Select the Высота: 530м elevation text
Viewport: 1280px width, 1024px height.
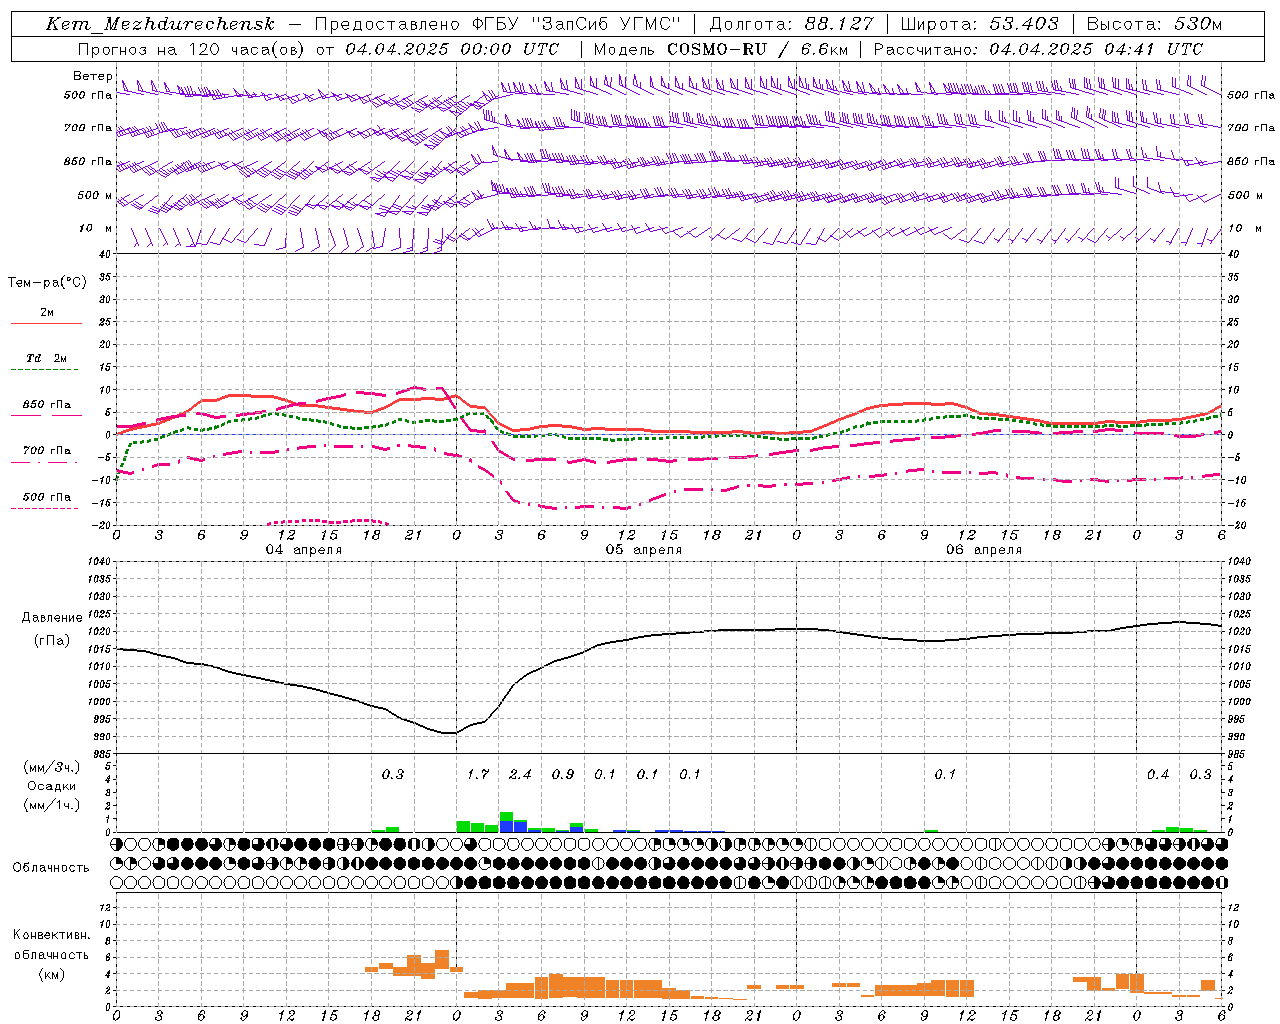tap(1154, 24)
